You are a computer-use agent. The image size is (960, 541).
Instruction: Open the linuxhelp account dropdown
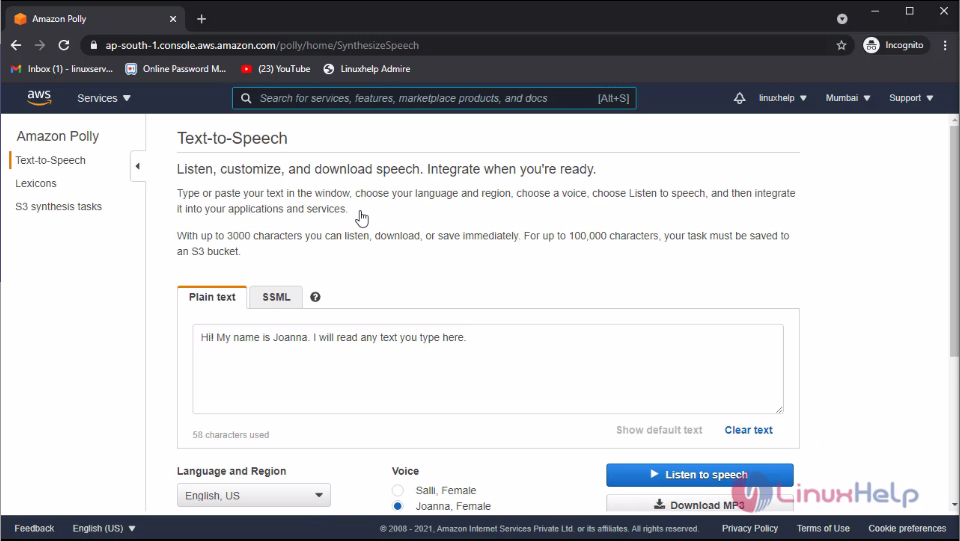pos(782,98)
